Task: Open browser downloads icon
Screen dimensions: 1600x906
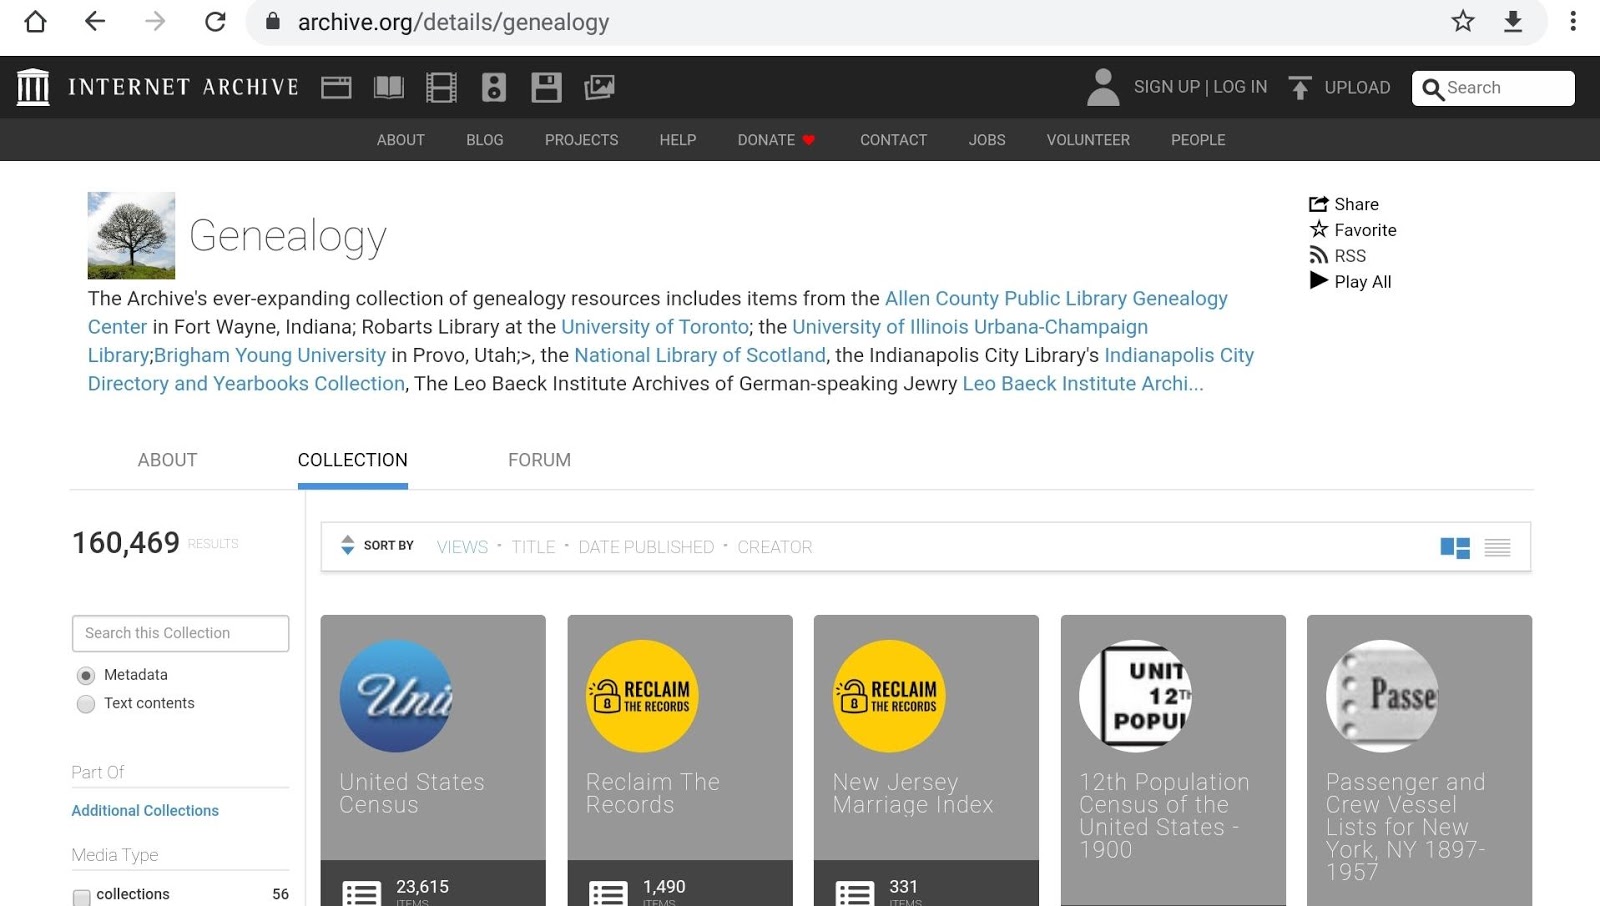Action: pos(1513,21)
